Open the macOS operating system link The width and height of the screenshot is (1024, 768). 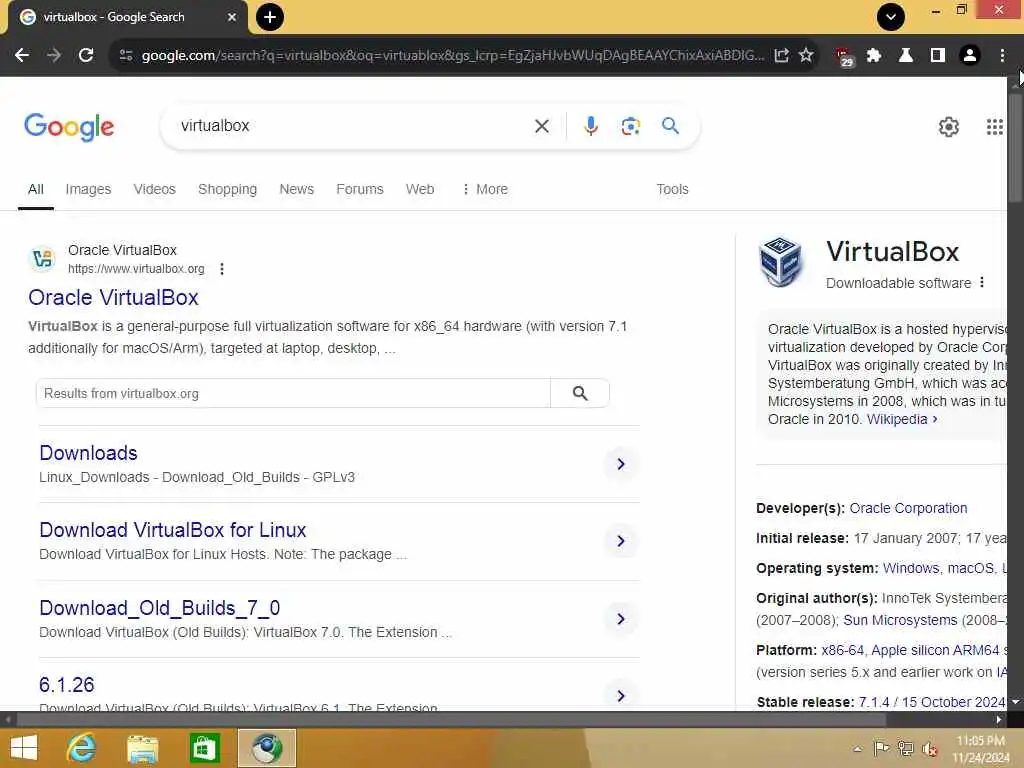coord(970,568)
